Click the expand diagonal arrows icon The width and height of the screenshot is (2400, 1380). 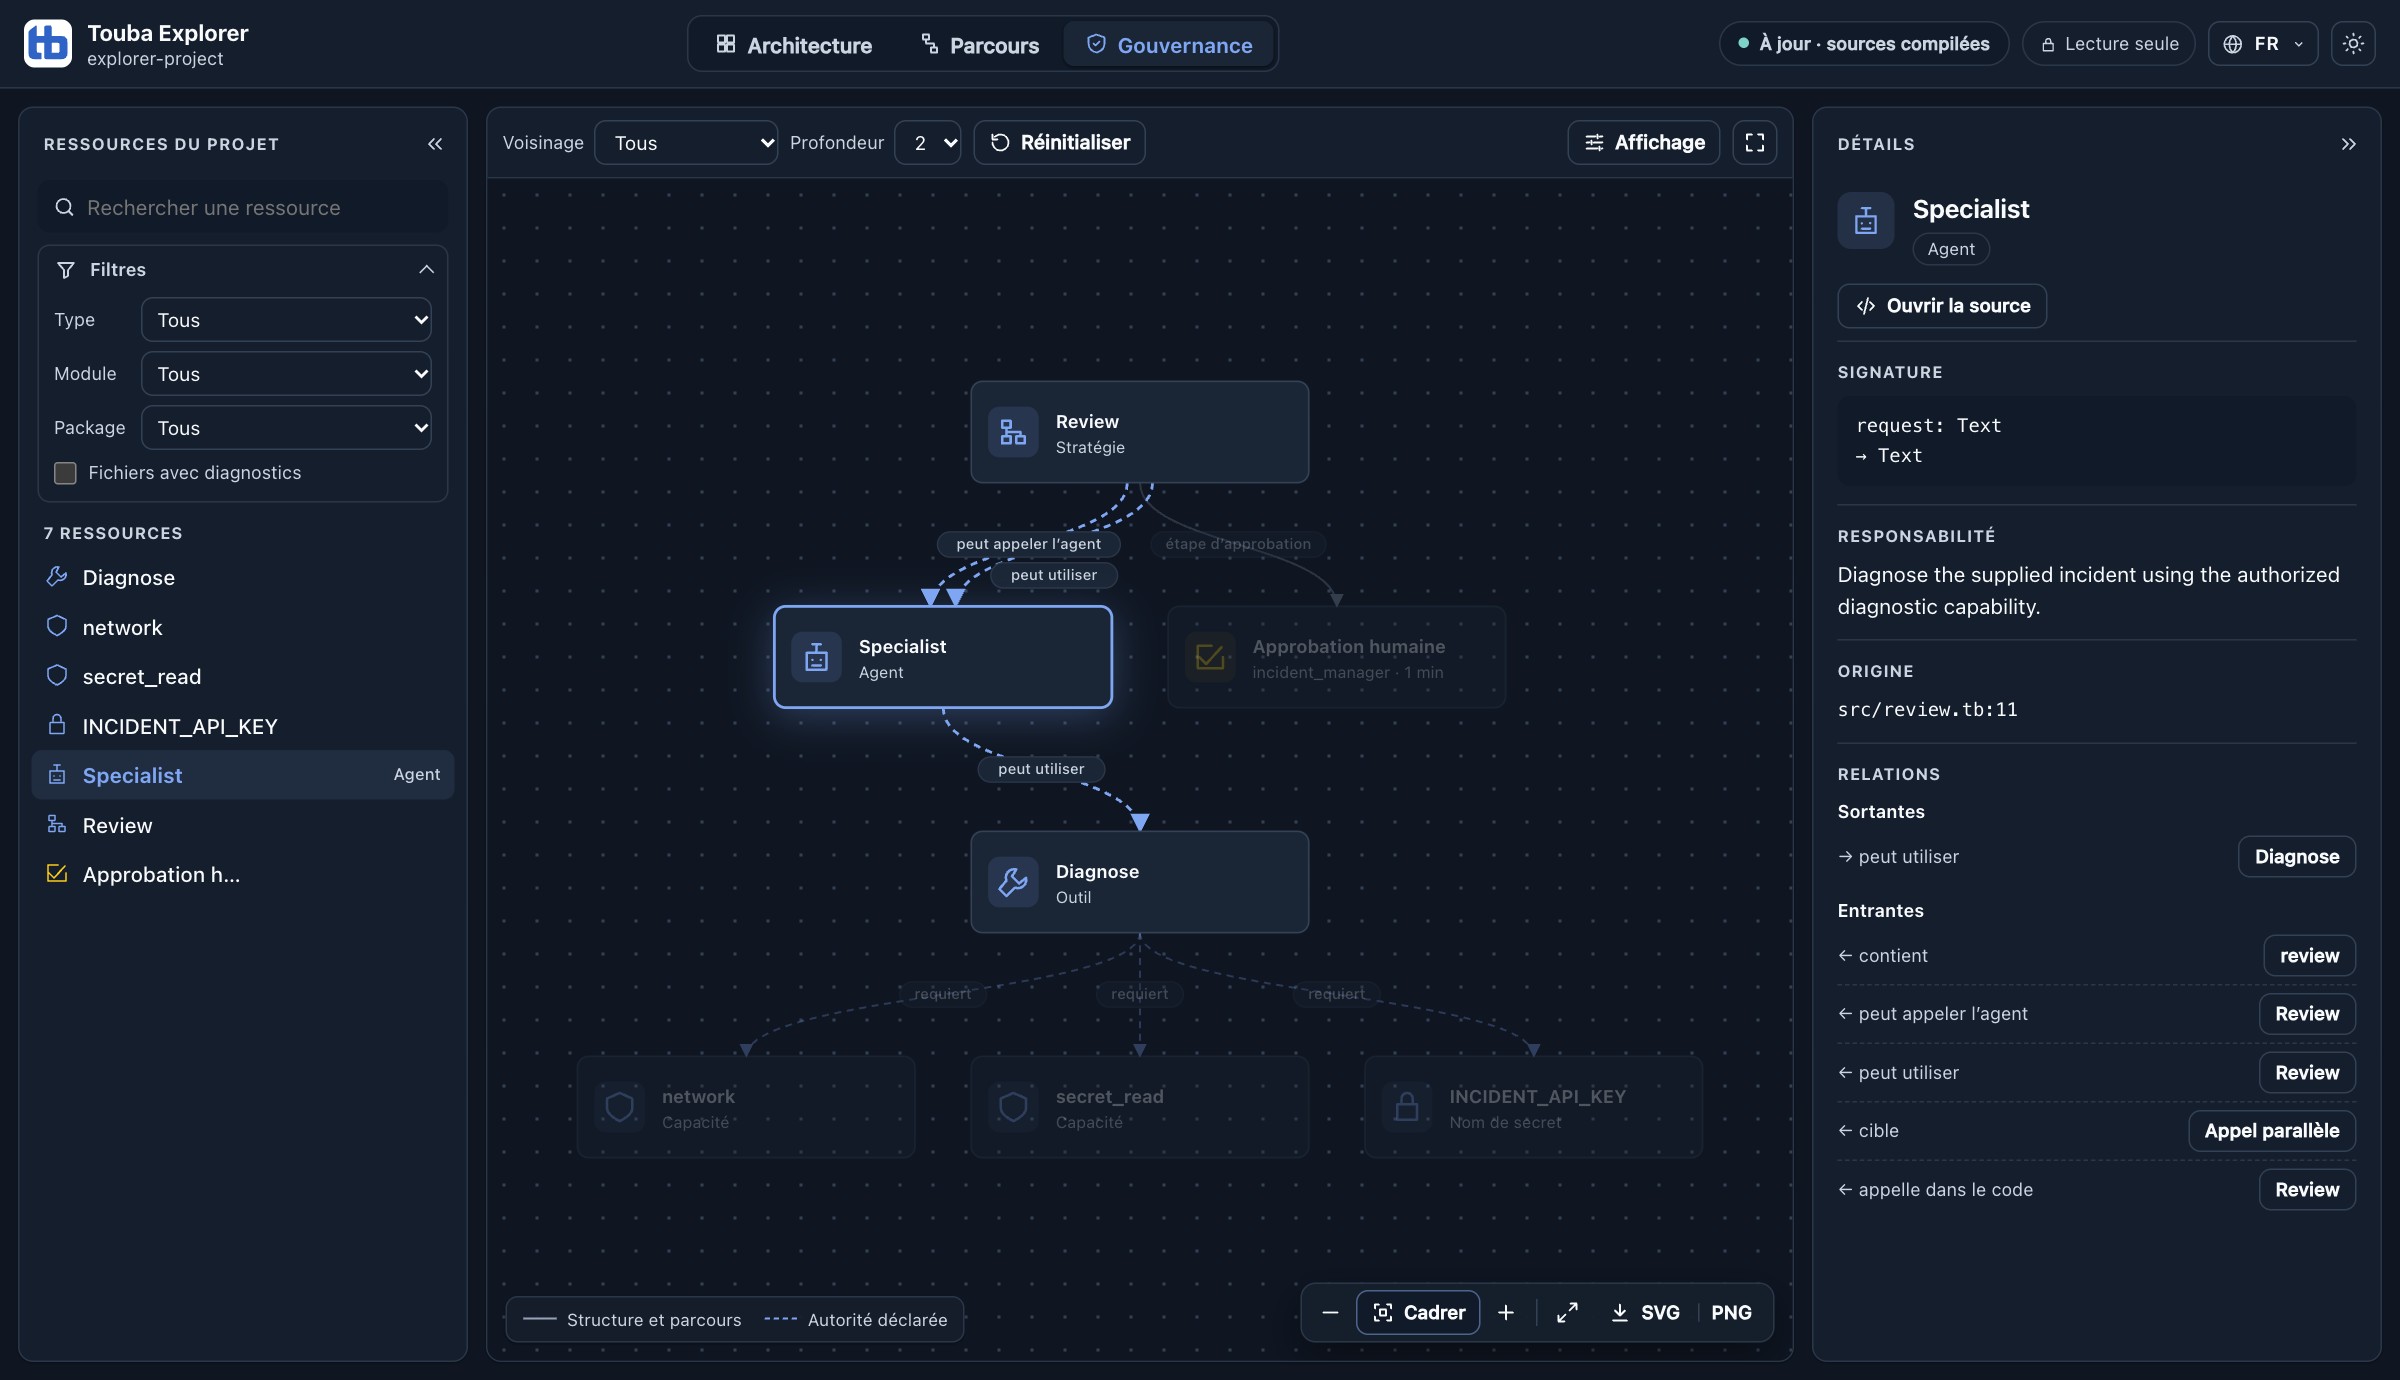(1567, 1313)
